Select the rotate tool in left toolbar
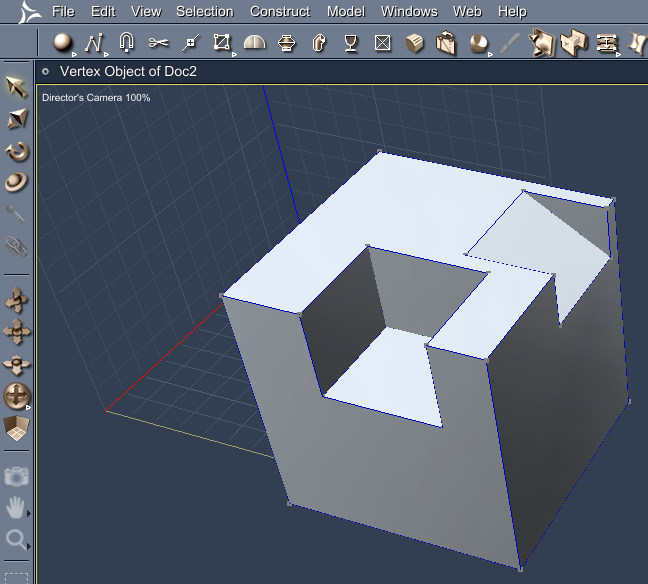The width and height of the screenshot is (648, 584). click(x=17, y=152)
